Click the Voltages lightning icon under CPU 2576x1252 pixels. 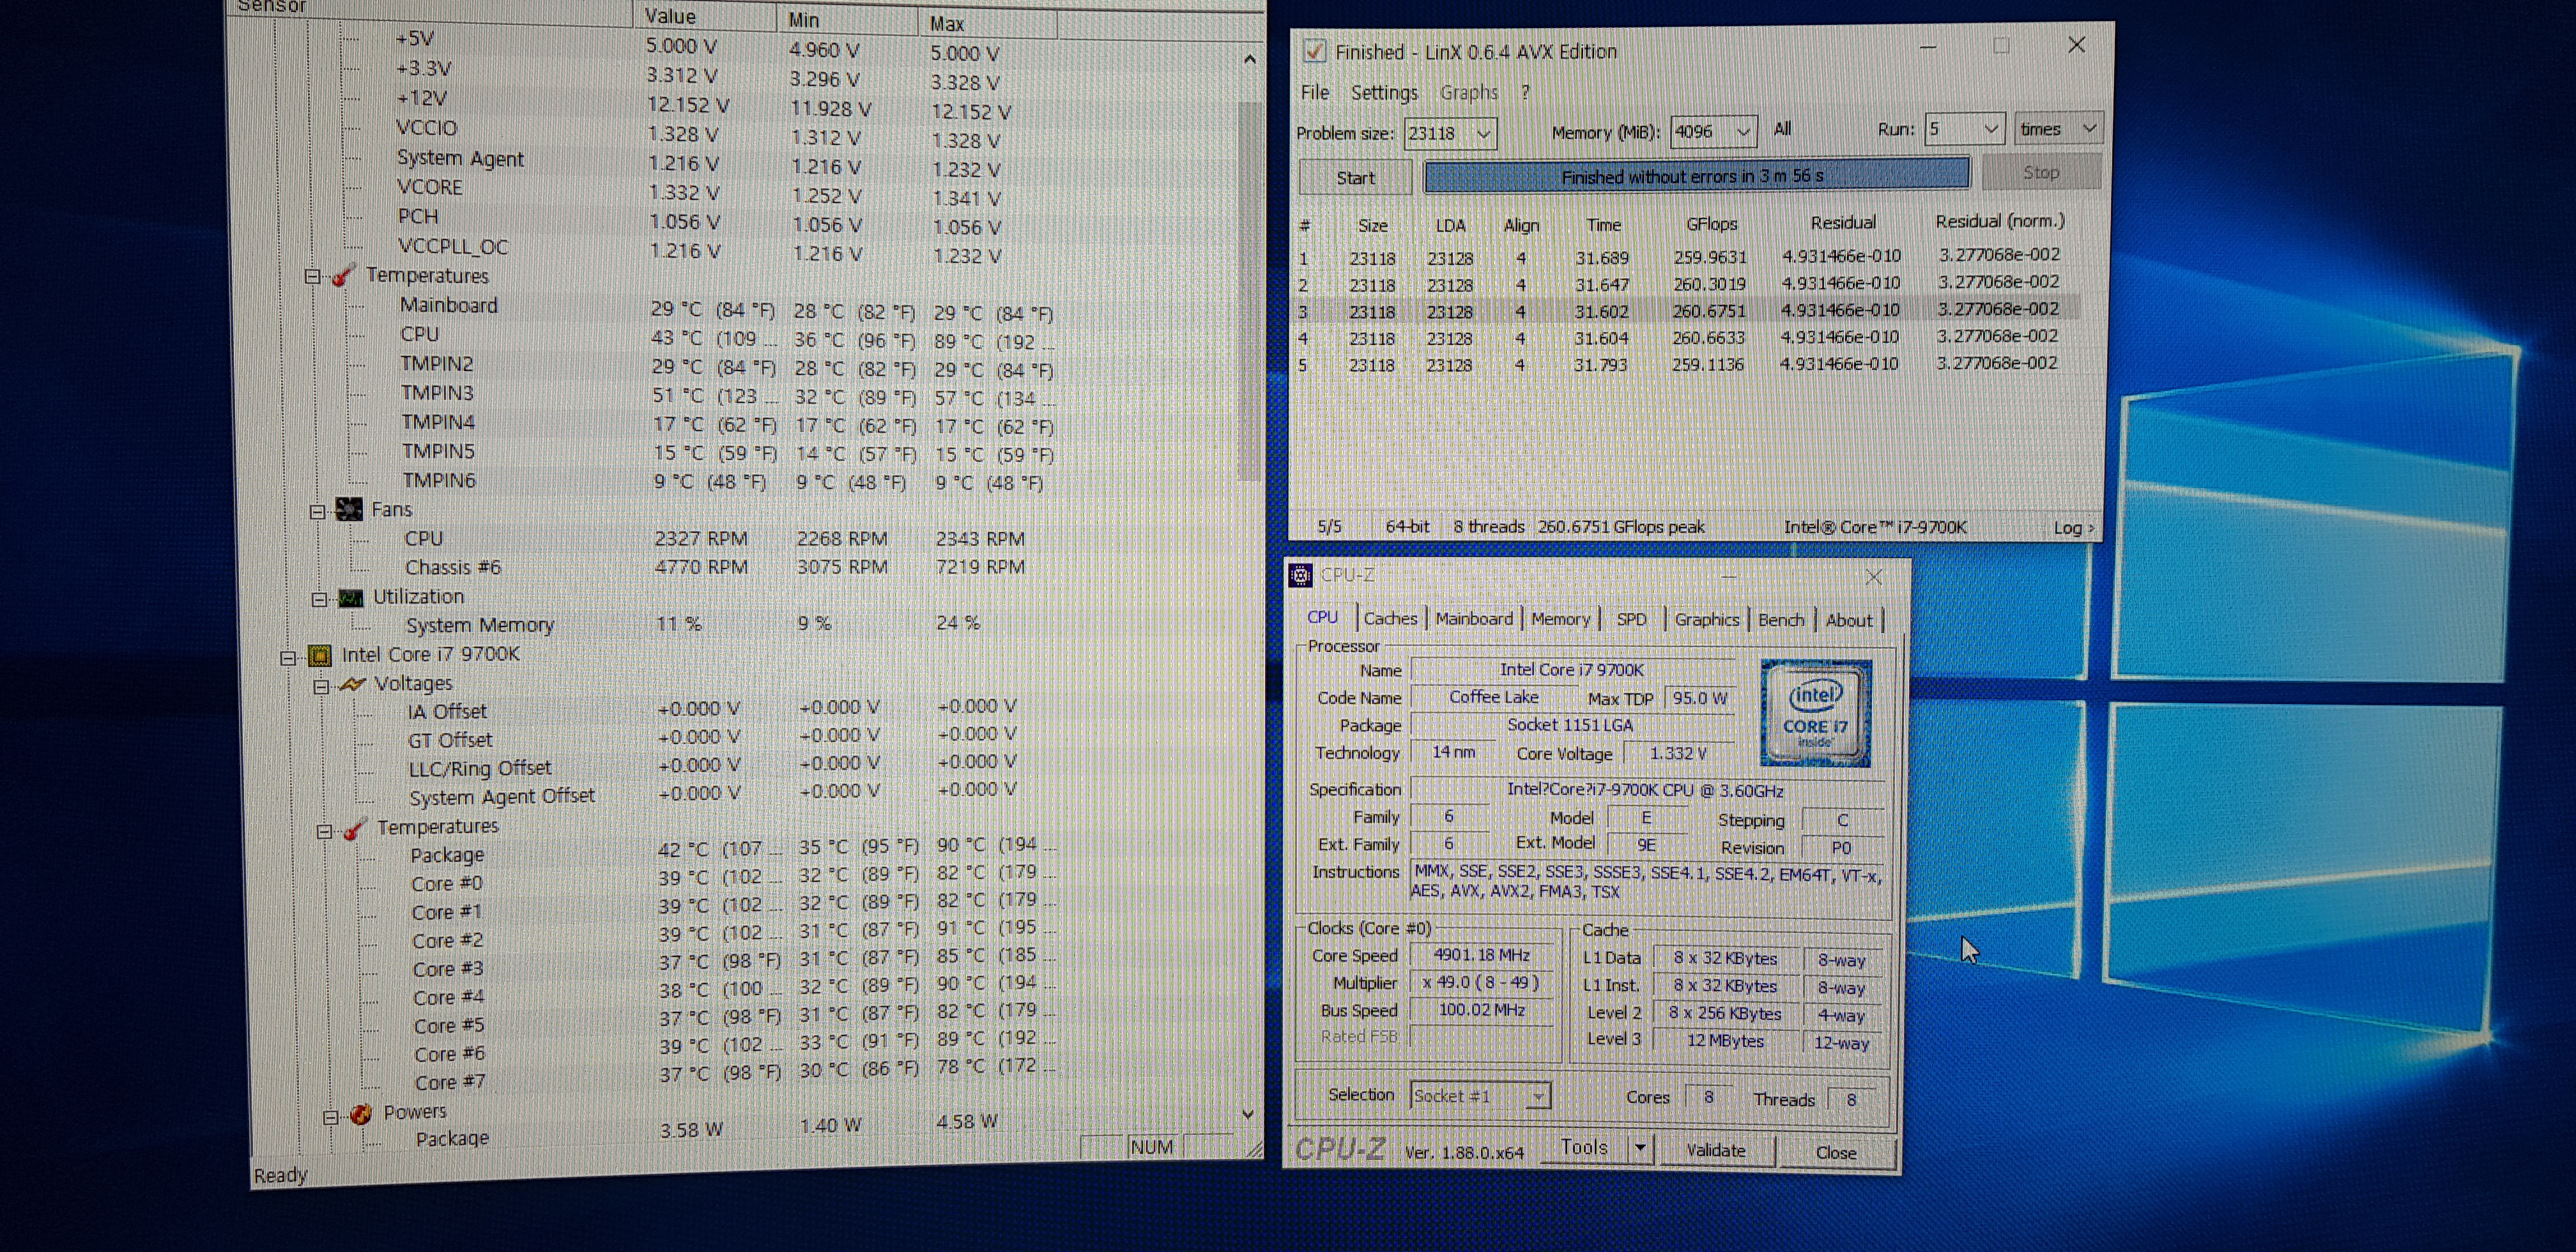[352, 684]
